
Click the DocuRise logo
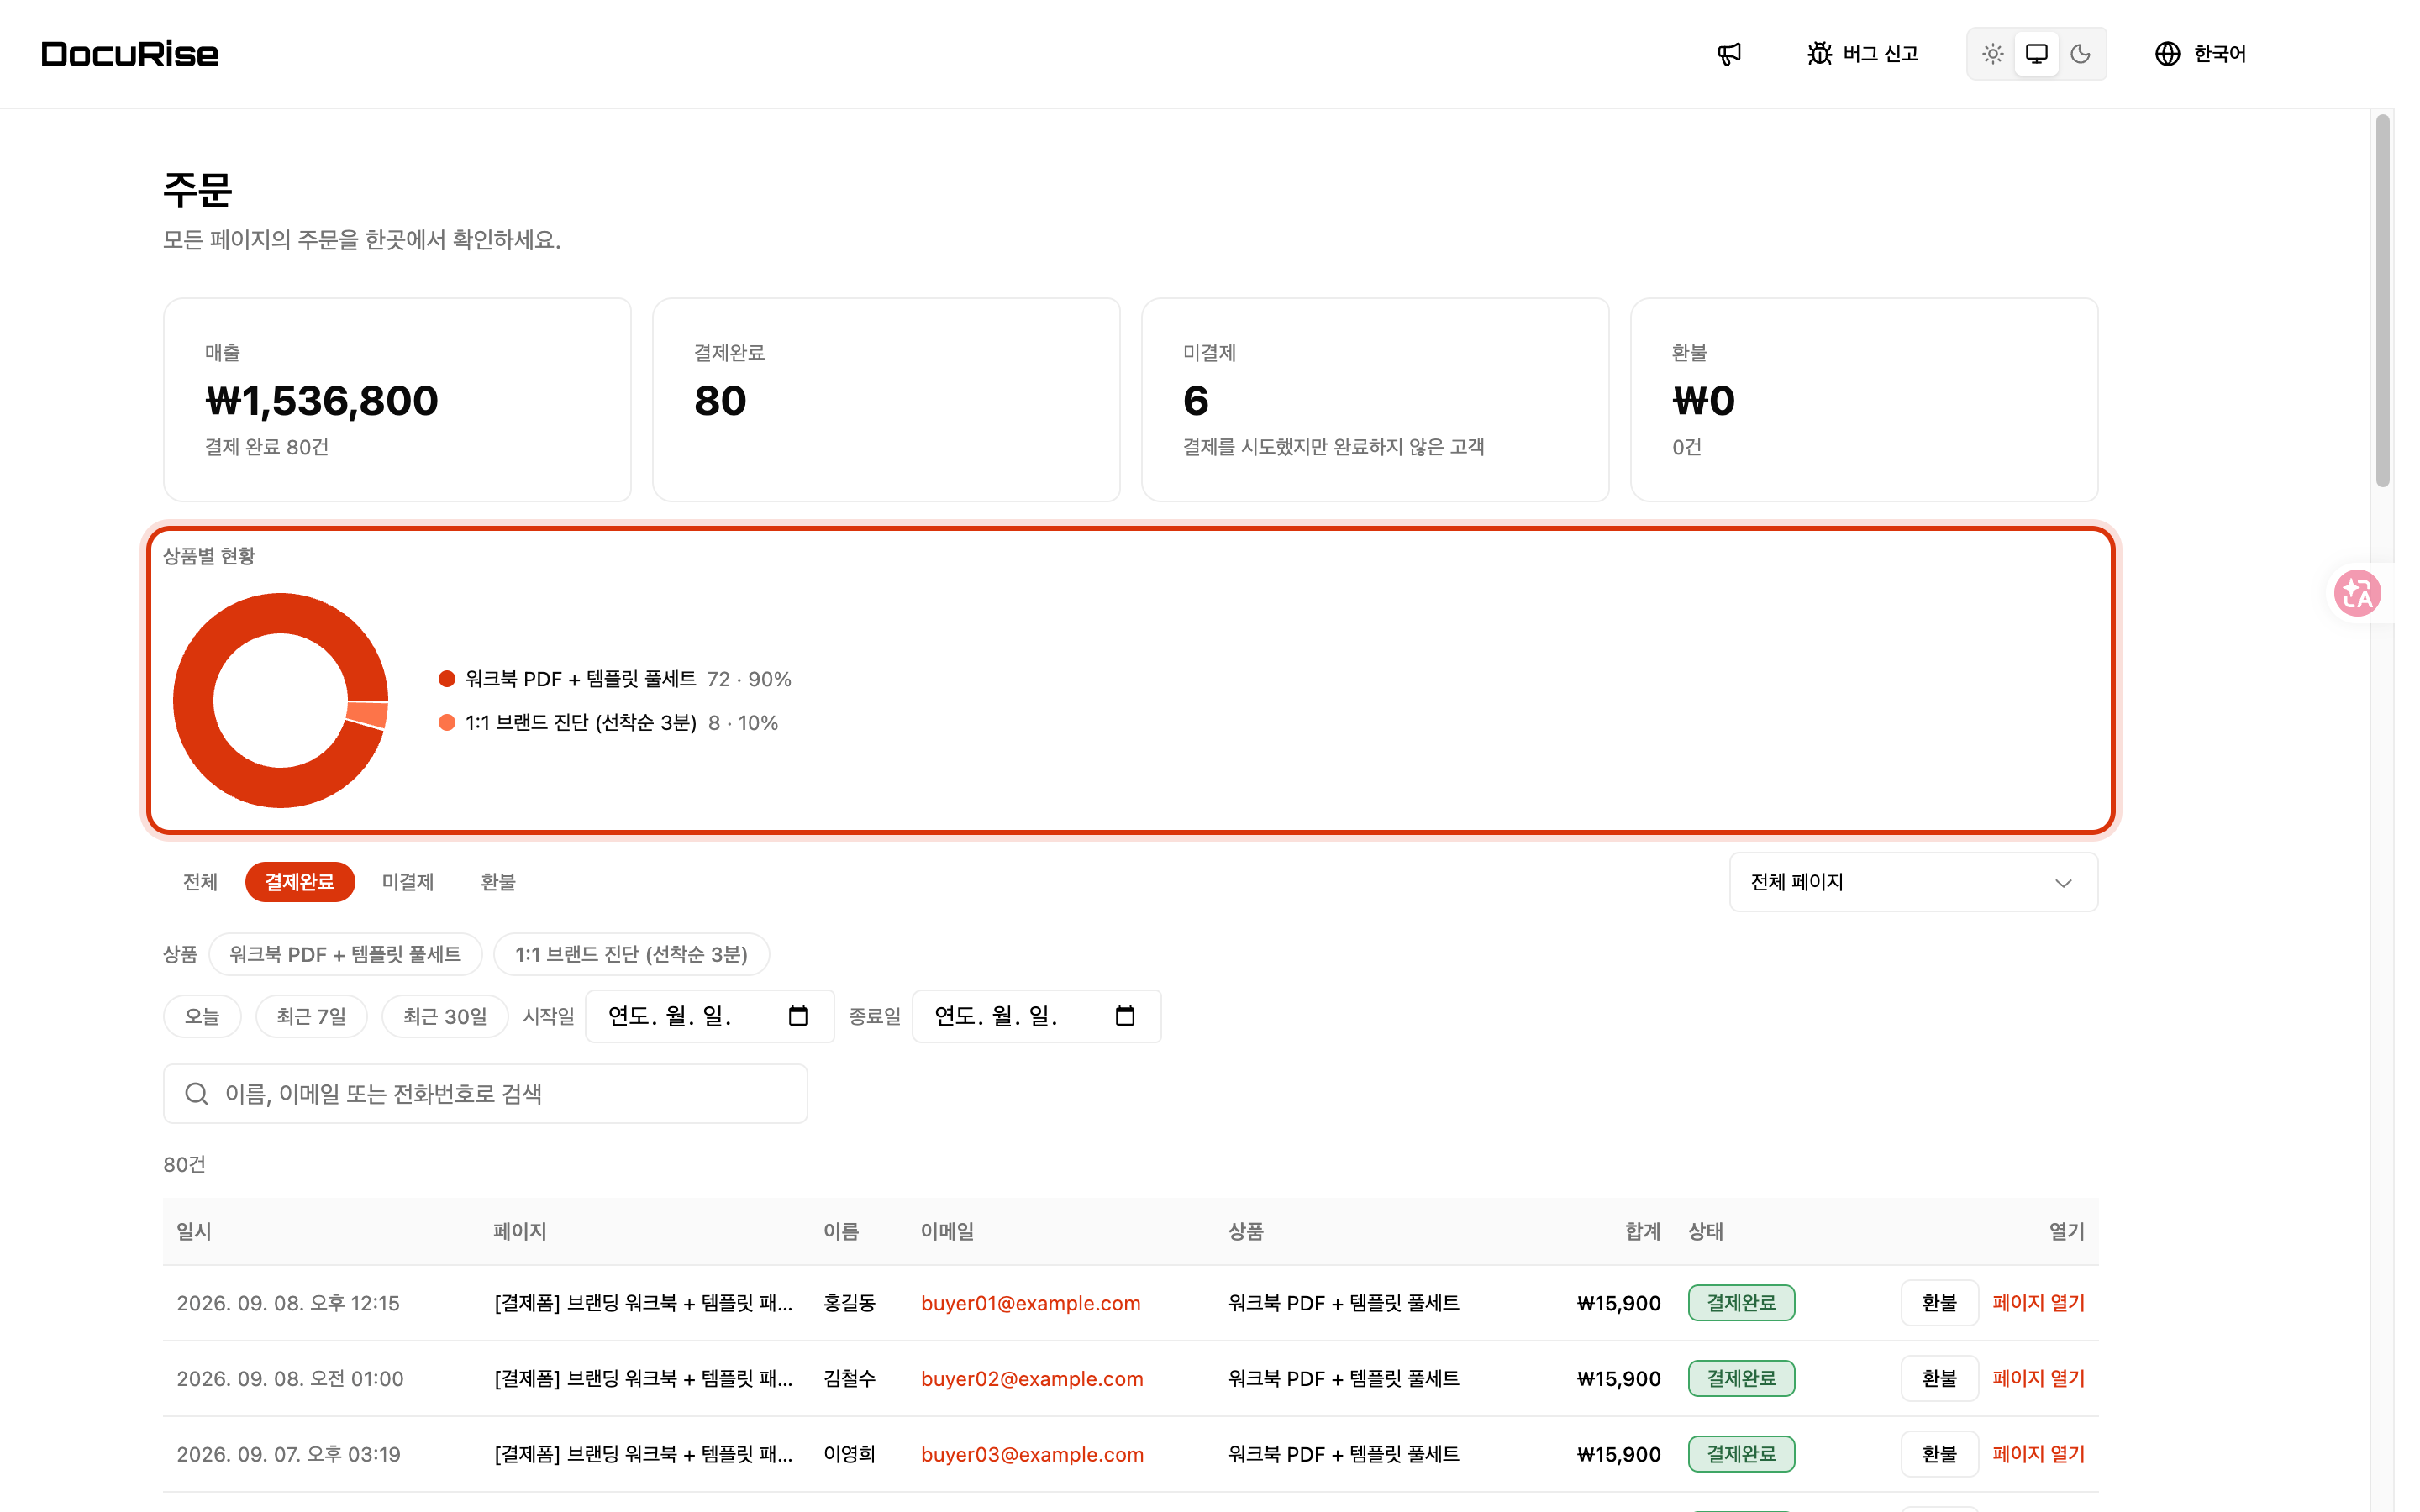tap(130, 54)
